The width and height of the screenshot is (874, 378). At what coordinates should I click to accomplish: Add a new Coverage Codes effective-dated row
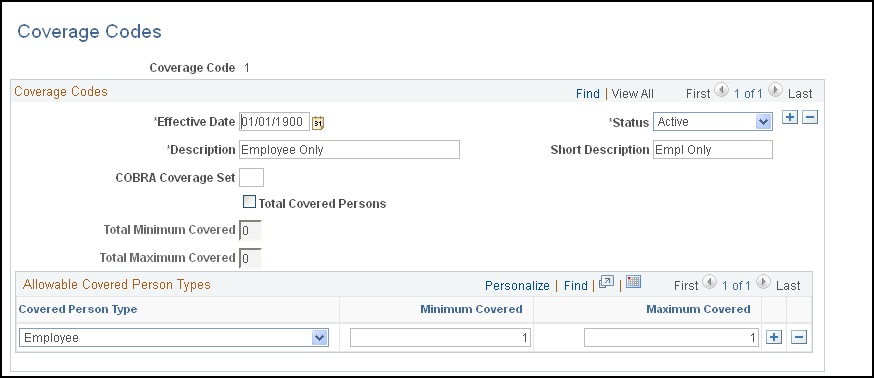click(790, 118)
